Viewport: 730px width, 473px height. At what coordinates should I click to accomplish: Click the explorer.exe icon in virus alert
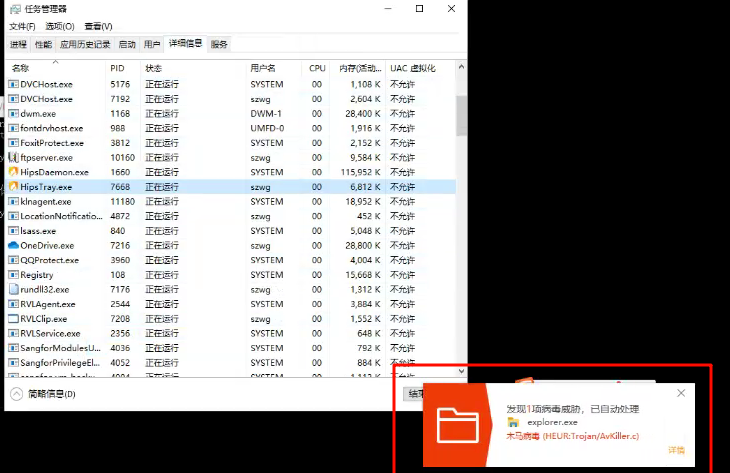coord(513,423)
